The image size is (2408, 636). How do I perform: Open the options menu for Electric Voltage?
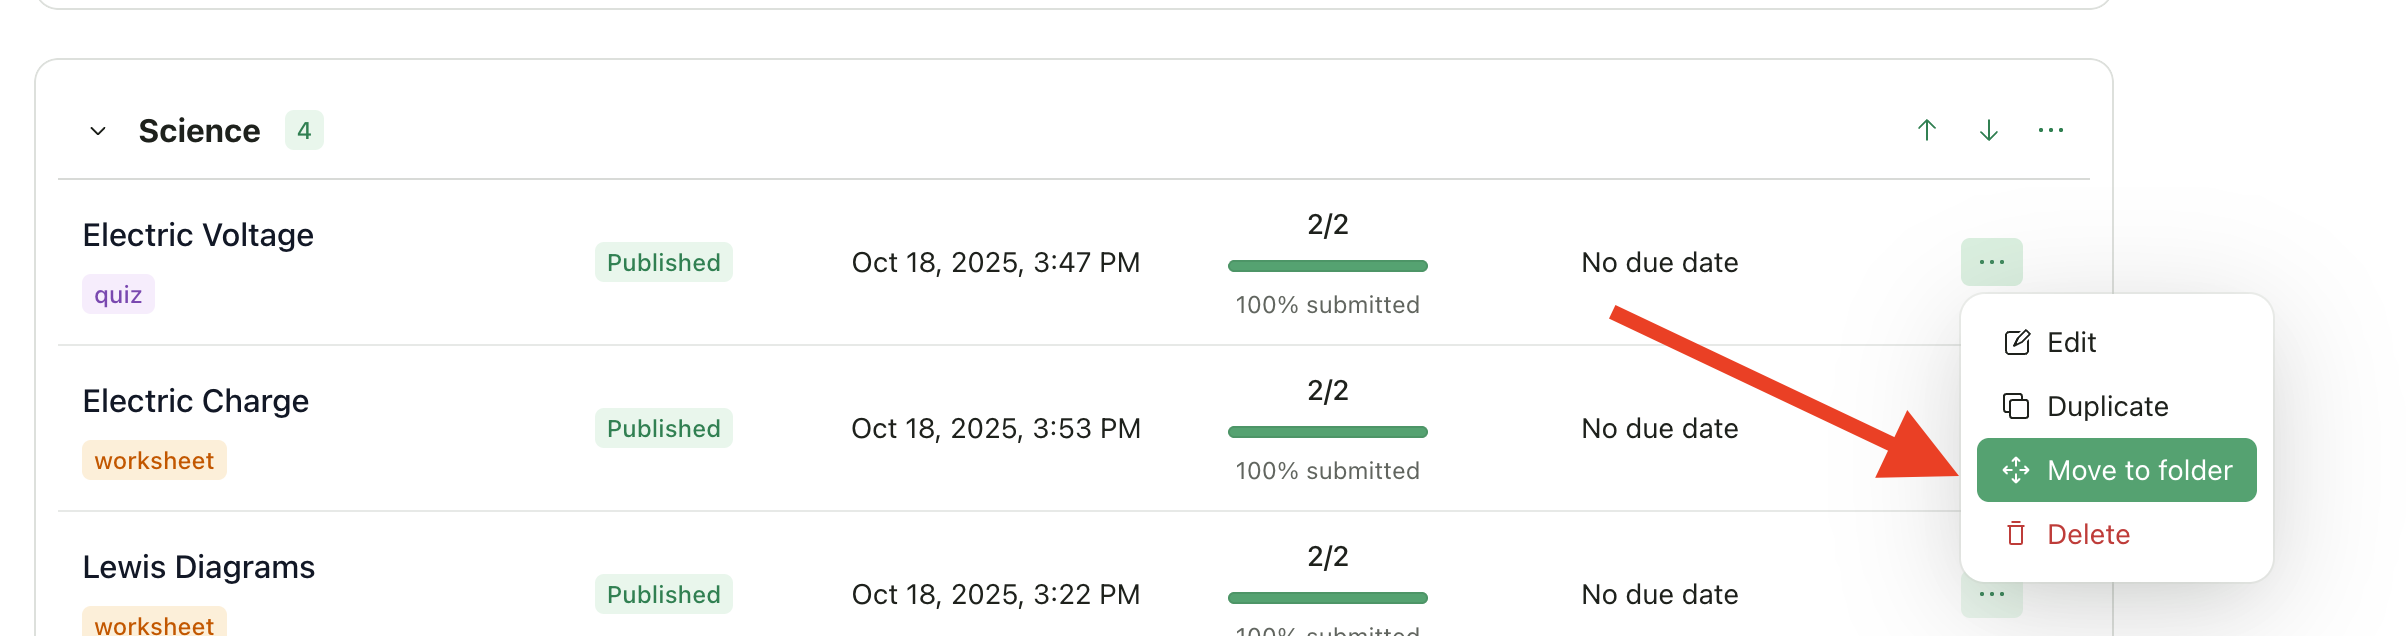1990,262
